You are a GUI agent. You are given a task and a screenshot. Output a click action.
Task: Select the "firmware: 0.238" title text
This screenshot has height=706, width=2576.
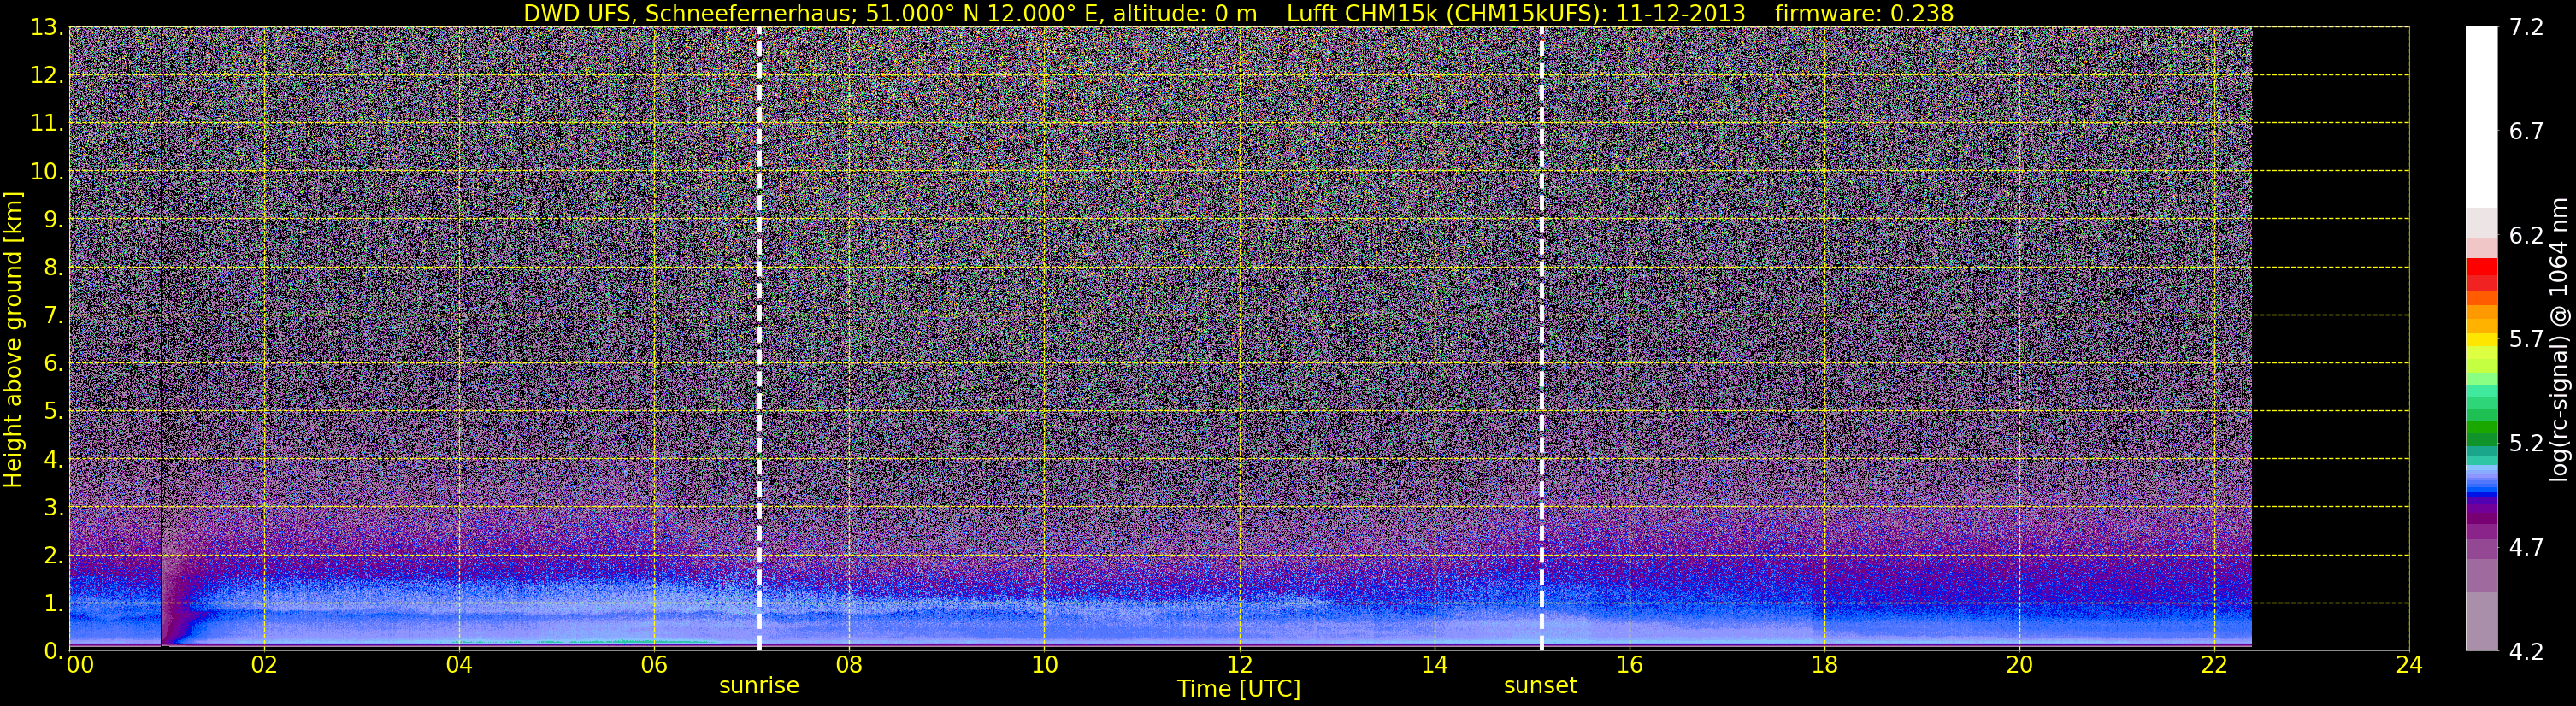1864,13
